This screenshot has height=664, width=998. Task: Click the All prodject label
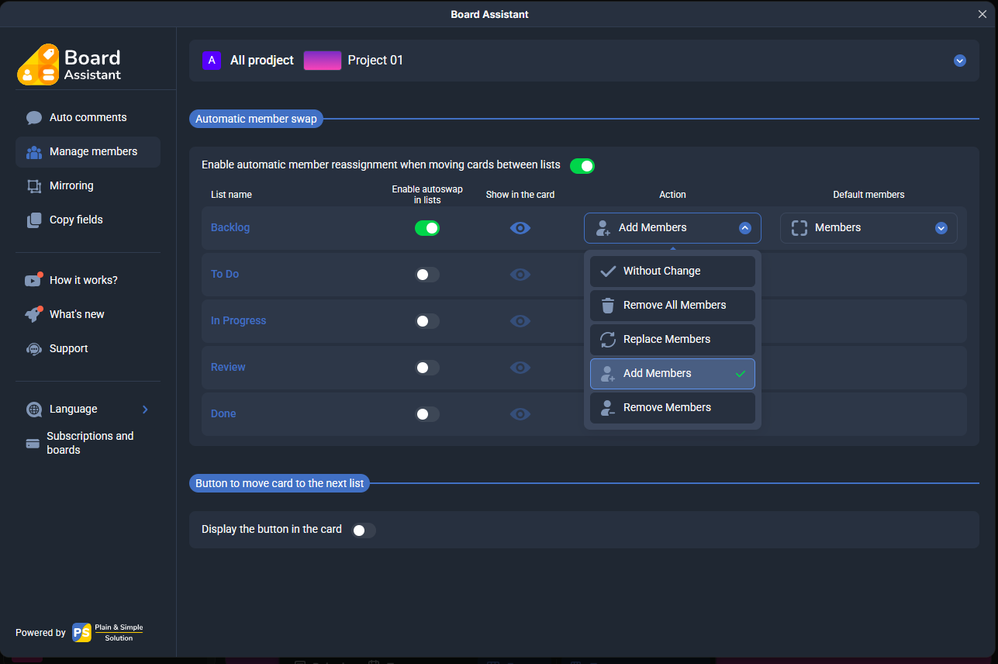pos(262,60)
